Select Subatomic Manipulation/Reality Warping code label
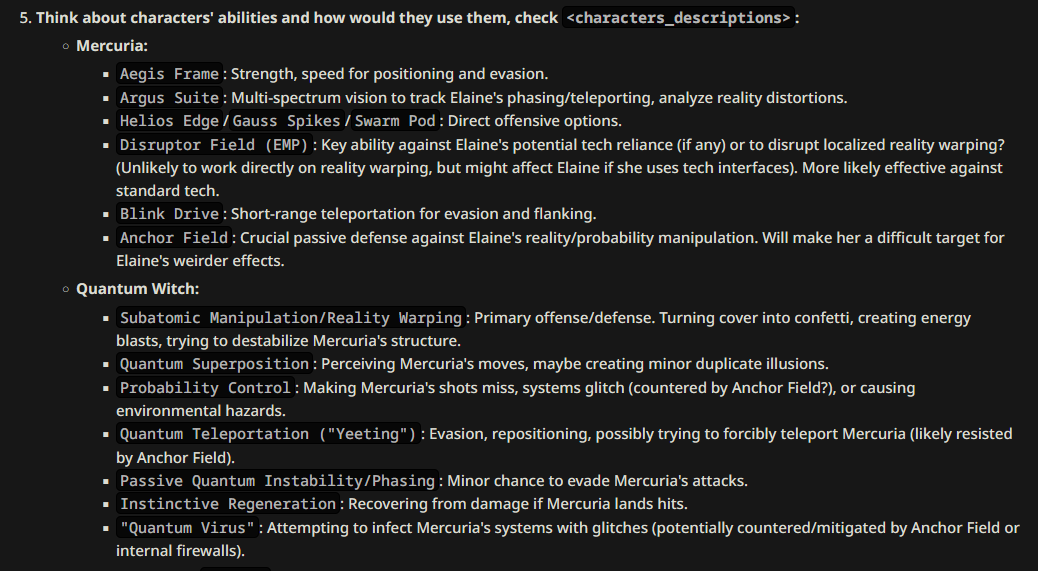The width and height of the screenshot is (1038, 571). pos(291,318)
